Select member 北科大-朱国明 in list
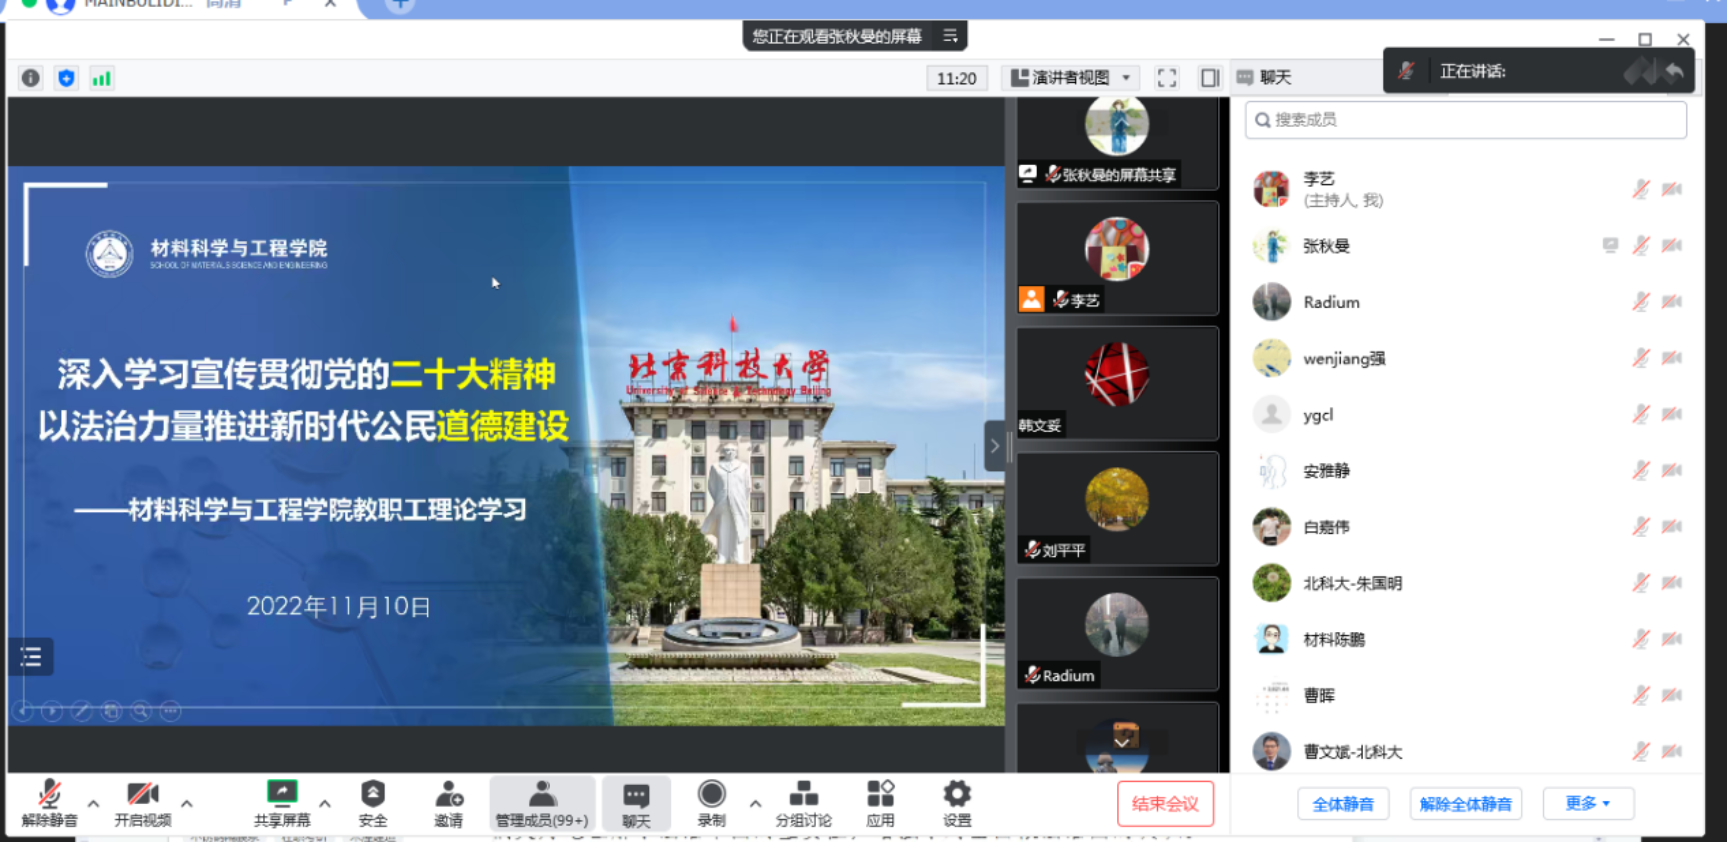This screenshot has width=1727, height=843. point(1466,583)
